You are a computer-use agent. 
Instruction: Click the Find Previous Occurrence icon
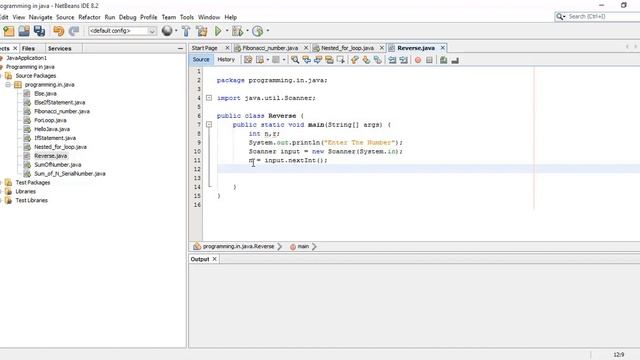pos(306,60)
